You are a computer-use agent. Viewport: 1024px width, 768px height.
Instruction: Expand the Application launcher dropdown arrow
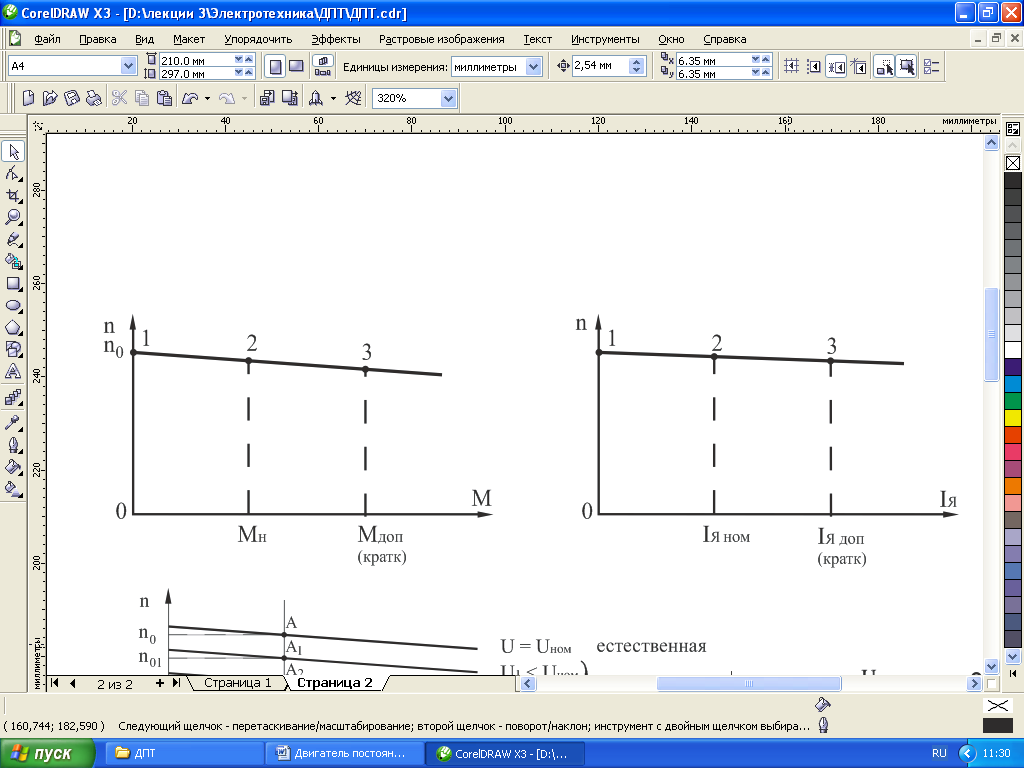click(x=332, y=99)
